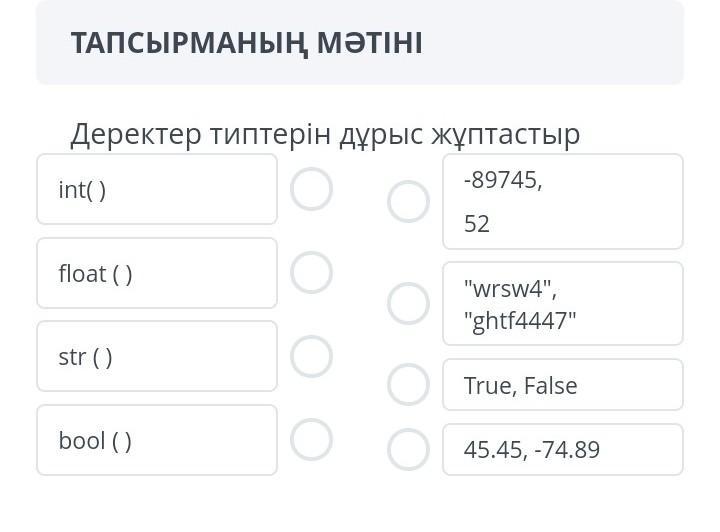The image size is (720, 532).
Task: Select the circle next to str ( )
Action: 311,356
